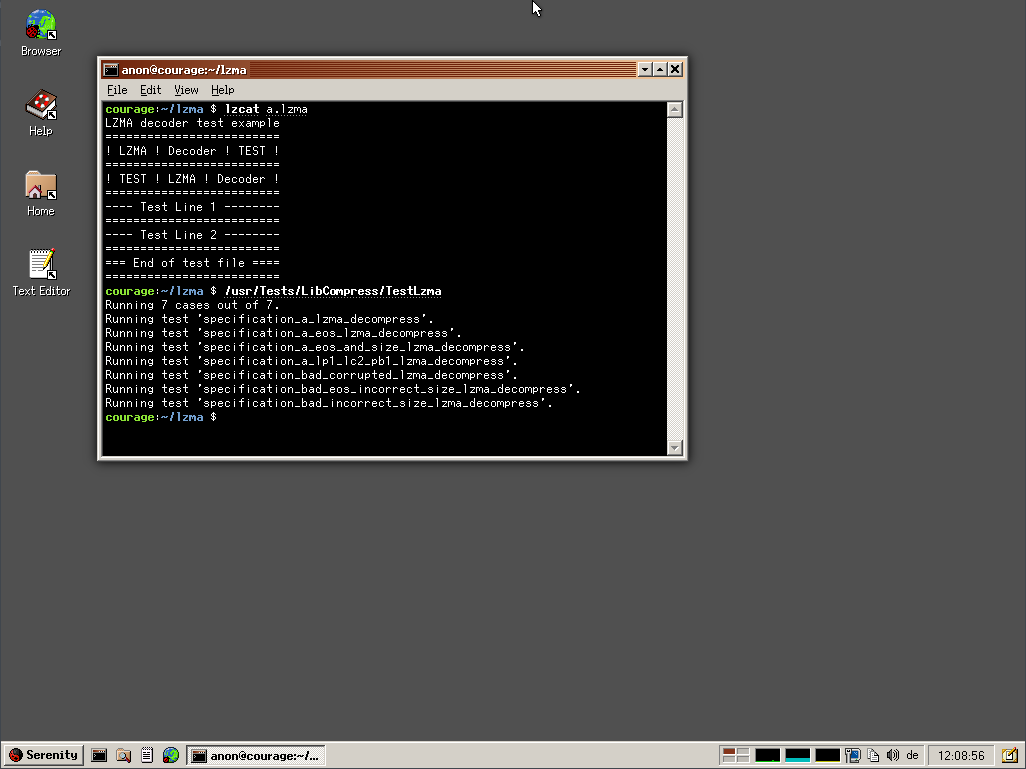Click '---- Test Line 1 --------' output
This screenshot has width=1026, height=769.
(x=192, y=207)
